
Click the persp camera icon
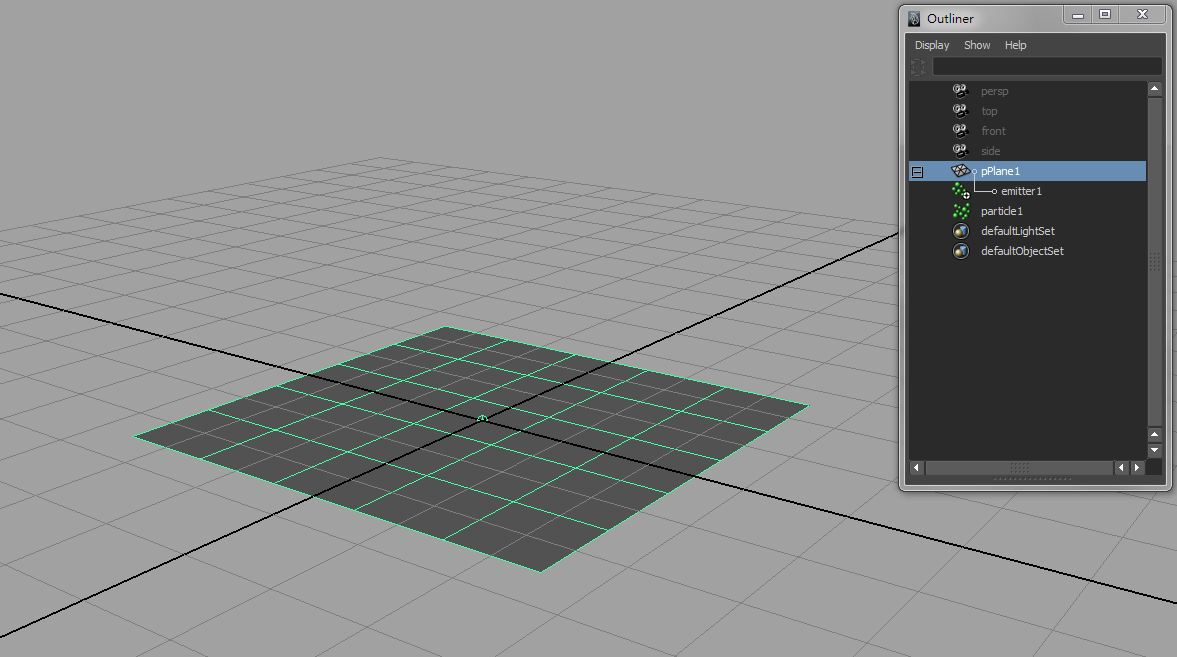[960, 91]
